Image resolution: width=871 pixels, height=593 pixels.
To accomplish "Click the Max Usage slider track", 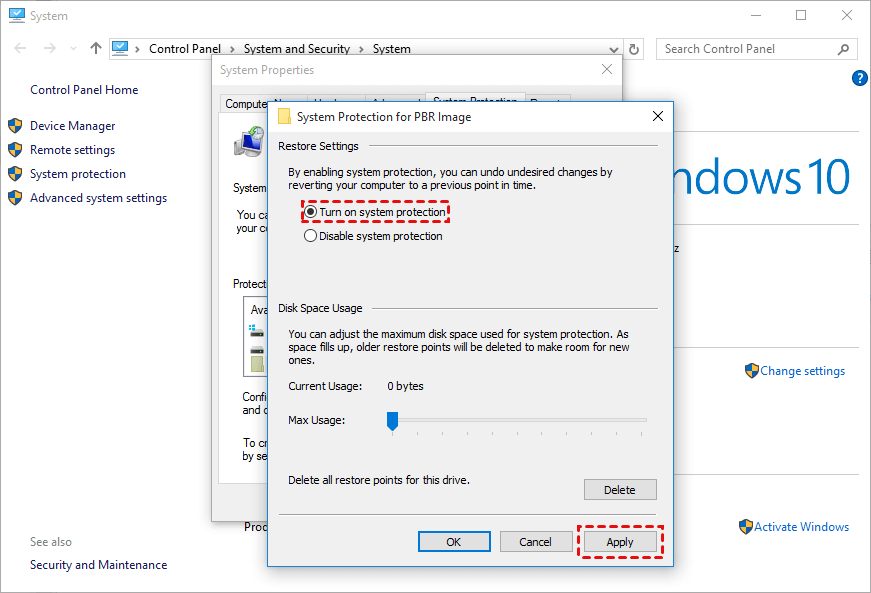I will [519, 420].
